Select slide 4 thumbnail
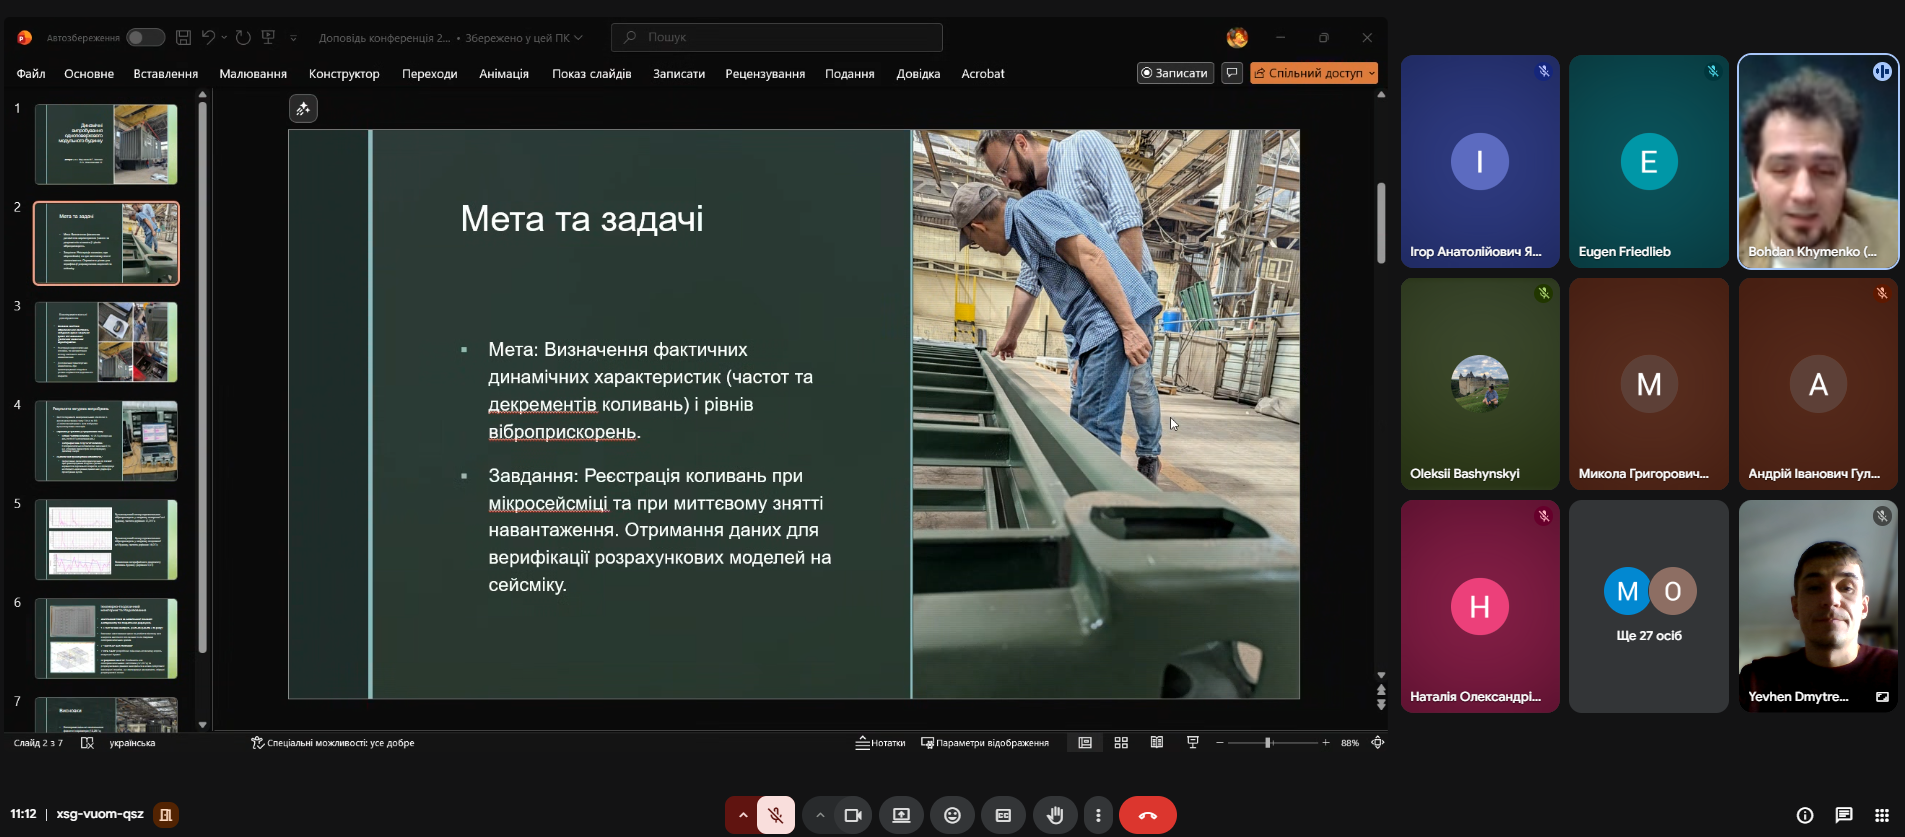 click(106, 441)
